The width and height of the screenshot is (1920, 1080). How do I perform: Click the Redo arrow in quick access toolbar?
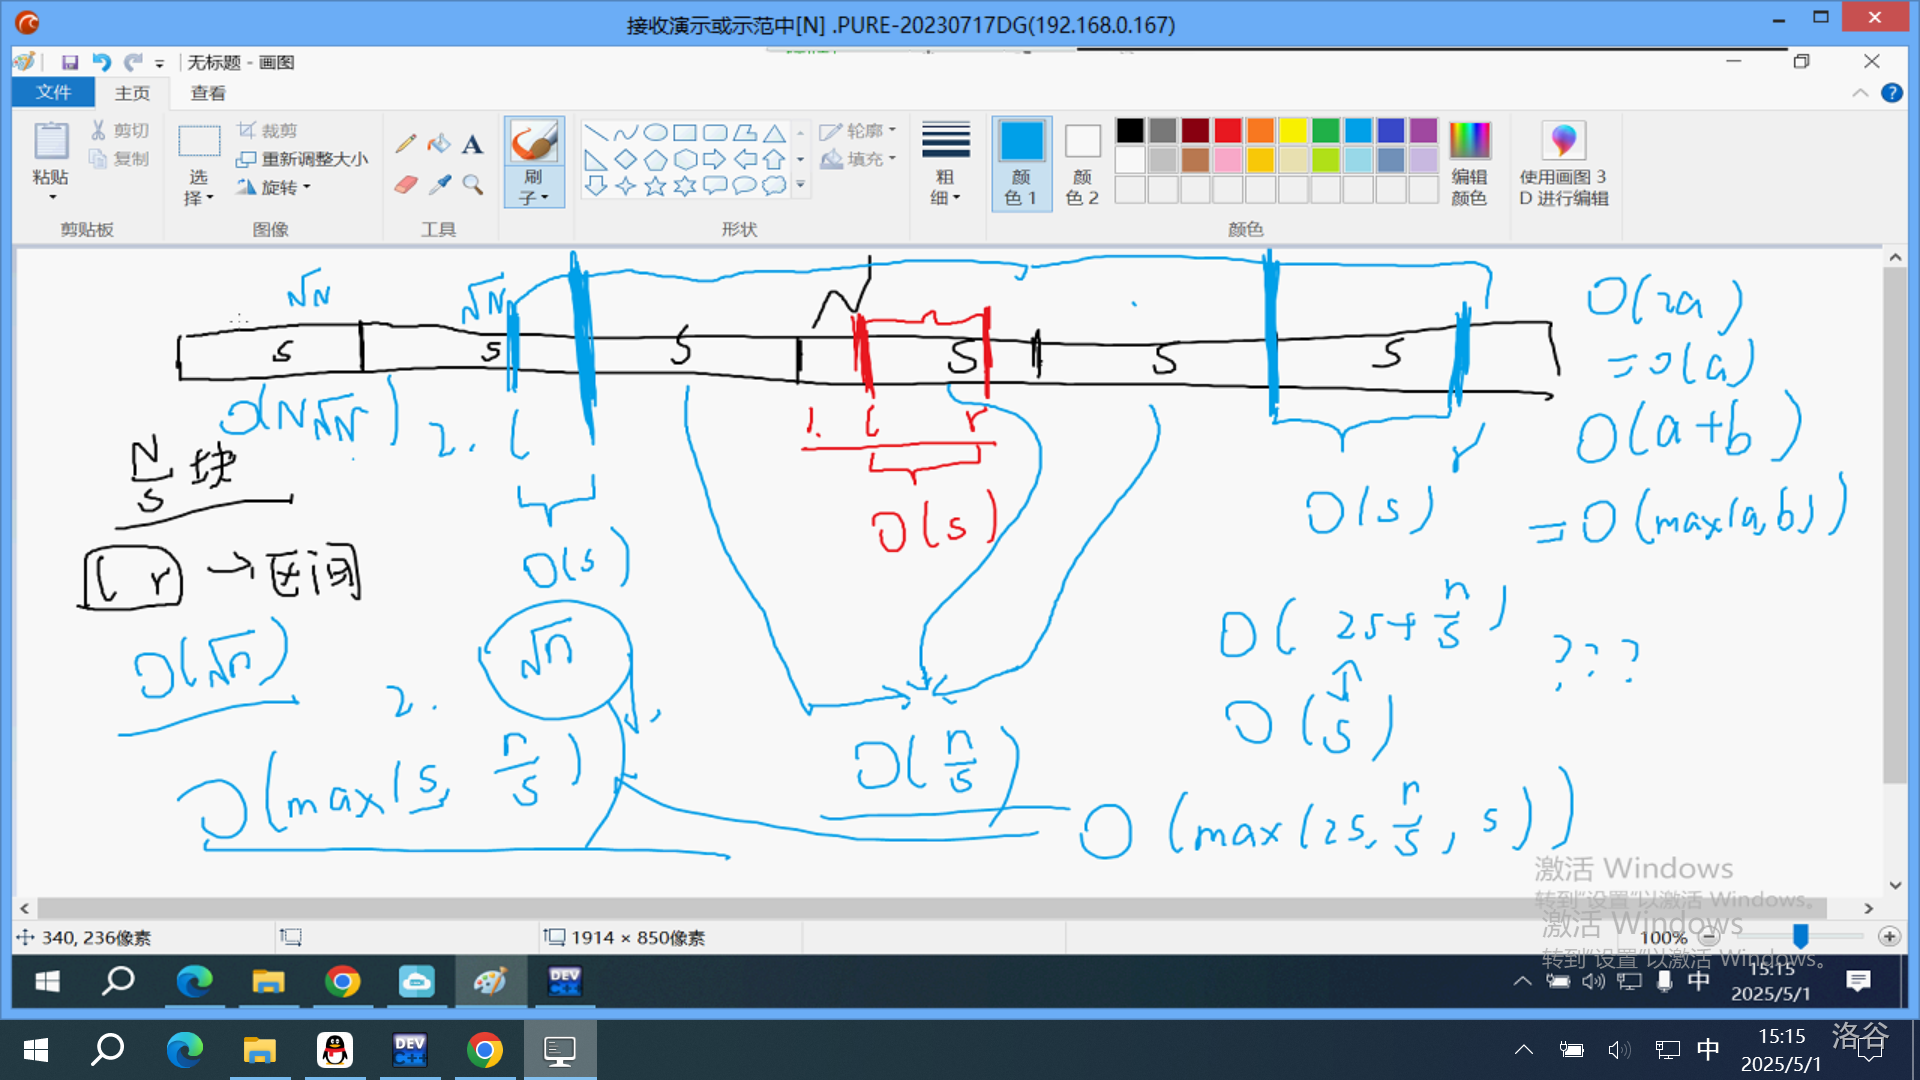(x=133, y=62)
